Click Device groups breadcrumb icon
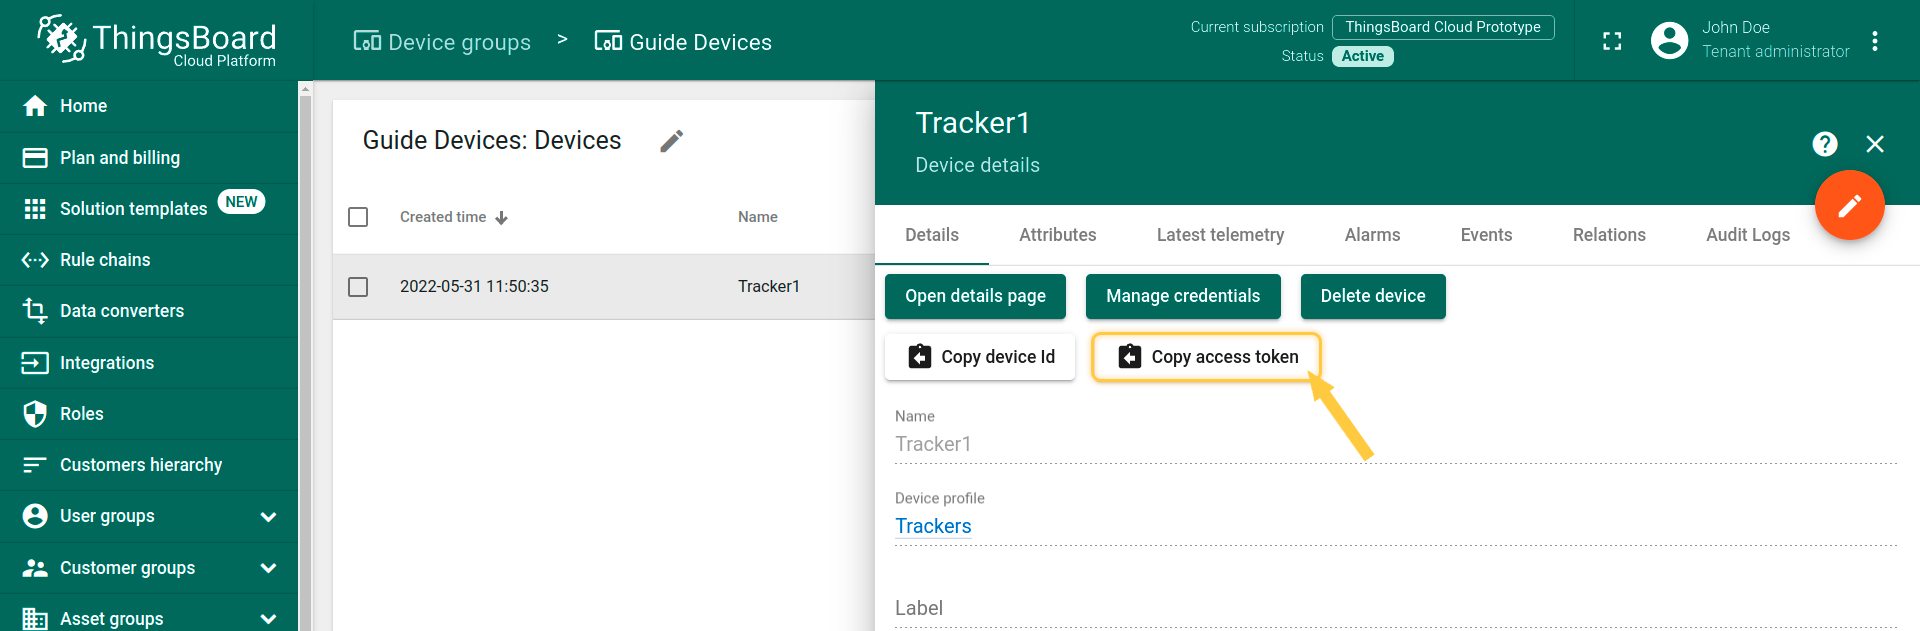1920x631 pixels. point(367,41)
